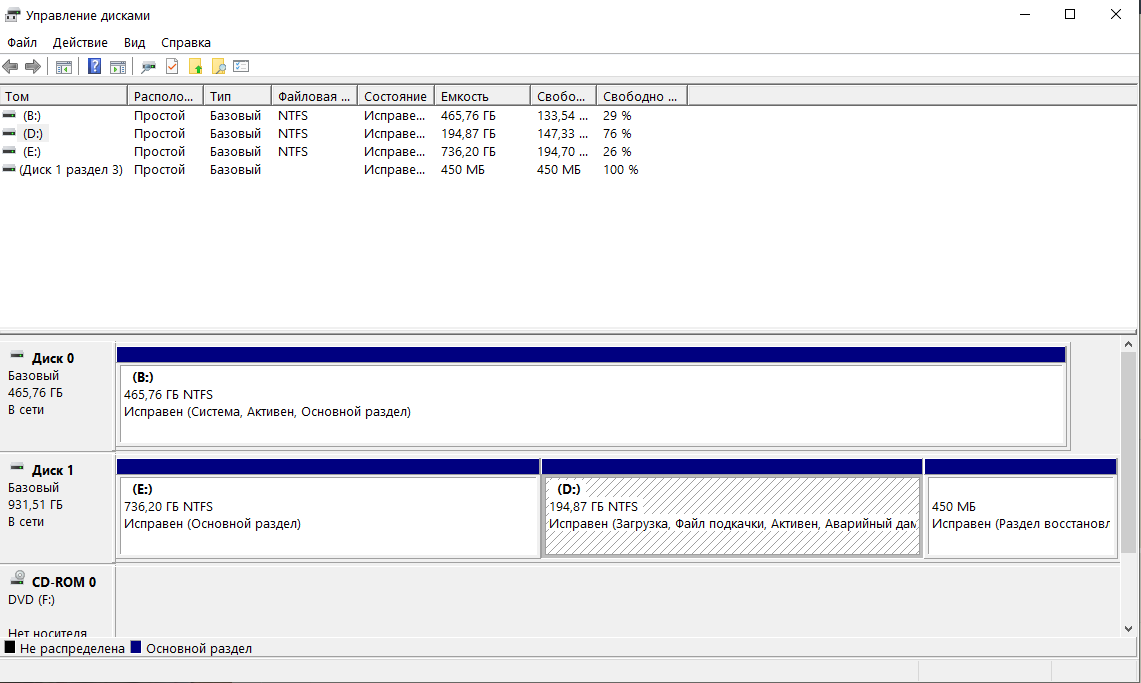Viewport: 1141px width, 683px height.
Task: Select volume (E:) row in the volume list
Action: point(32,152)
